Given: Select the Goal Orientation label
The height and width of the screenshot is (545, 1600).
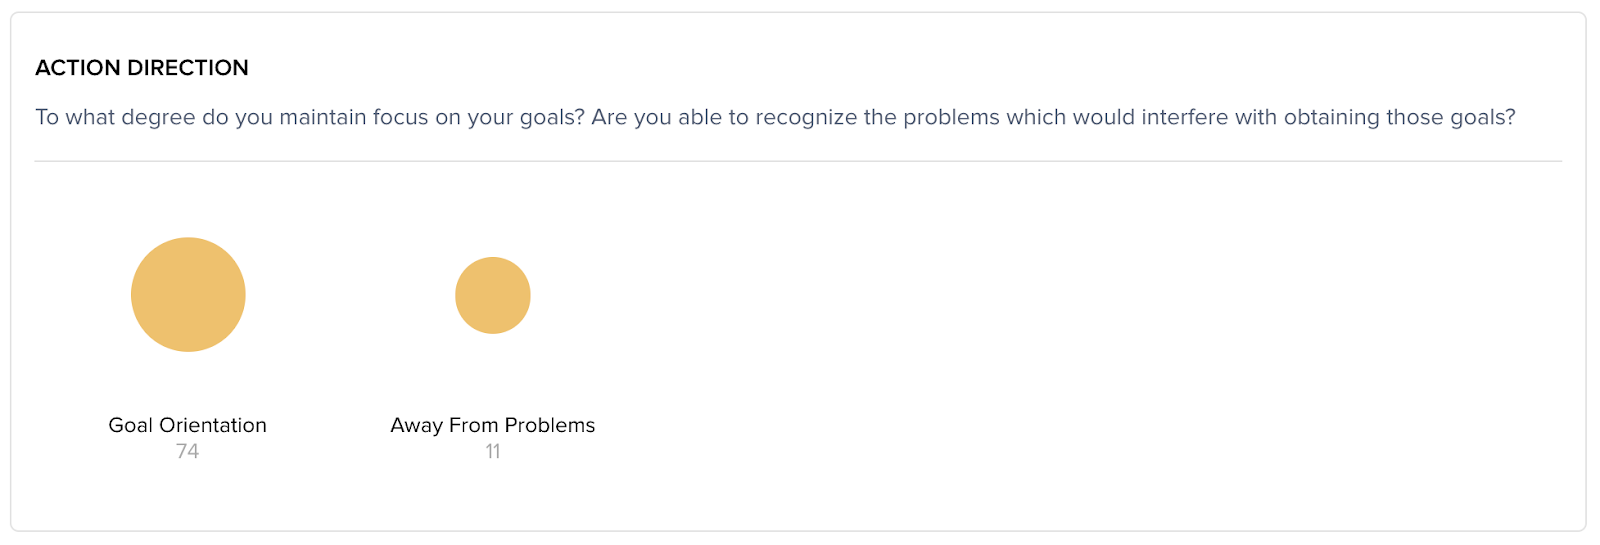Looking at the screenshot, I should [187, 425].
